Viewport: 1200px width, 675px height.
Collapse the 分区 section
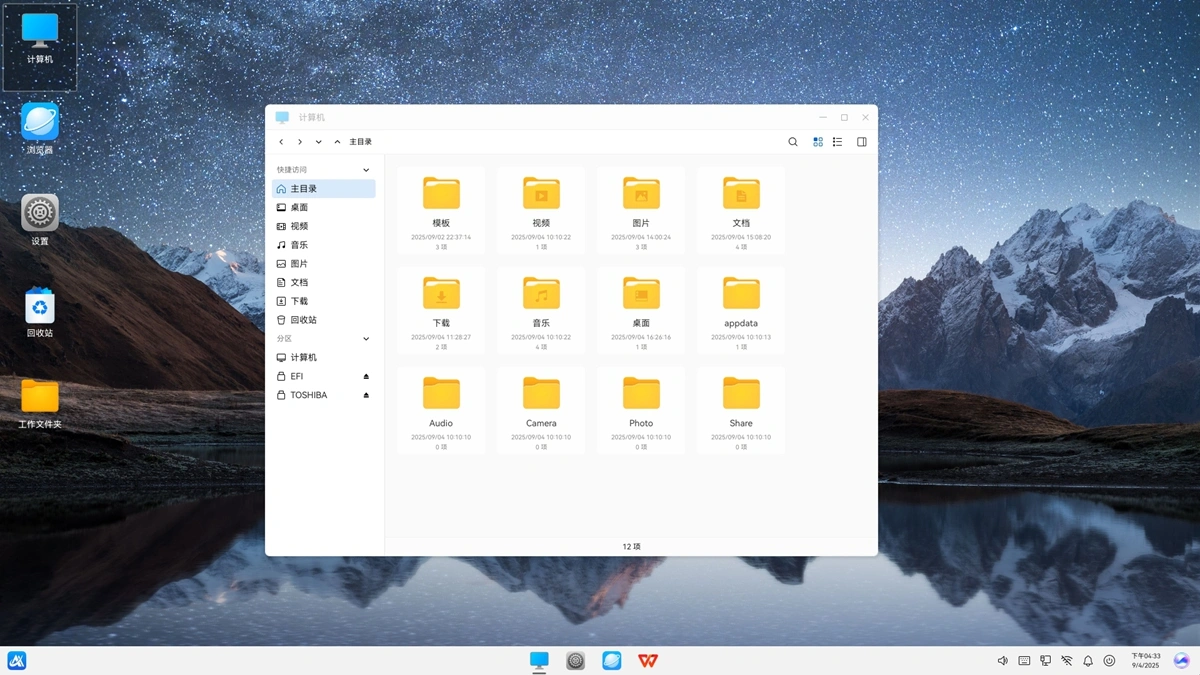pos(366,339)
